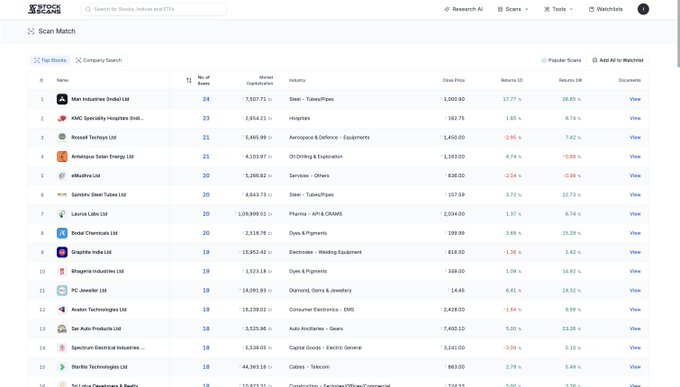Open the Avalon Technologies logo icon

pyautogui.click(x=62, y=309)
